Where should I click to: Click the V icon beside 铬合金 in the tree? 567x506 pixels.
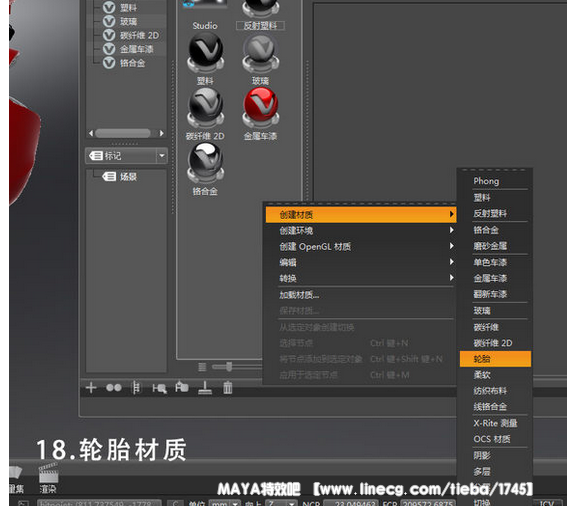(x=109, y=63)
